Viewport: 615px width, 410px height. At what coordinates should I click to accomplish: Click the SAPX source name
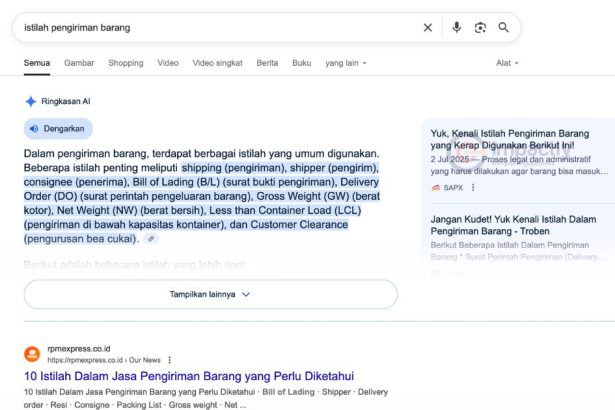tap(453, 188)
